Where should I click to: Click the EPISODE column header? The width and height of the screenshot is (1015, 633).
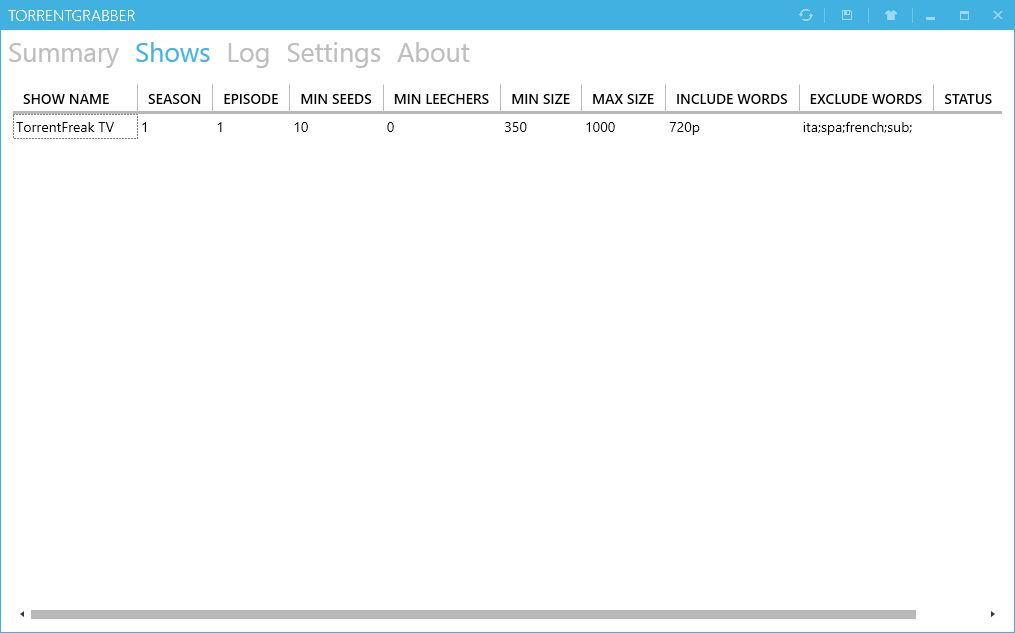click(251, 98)
